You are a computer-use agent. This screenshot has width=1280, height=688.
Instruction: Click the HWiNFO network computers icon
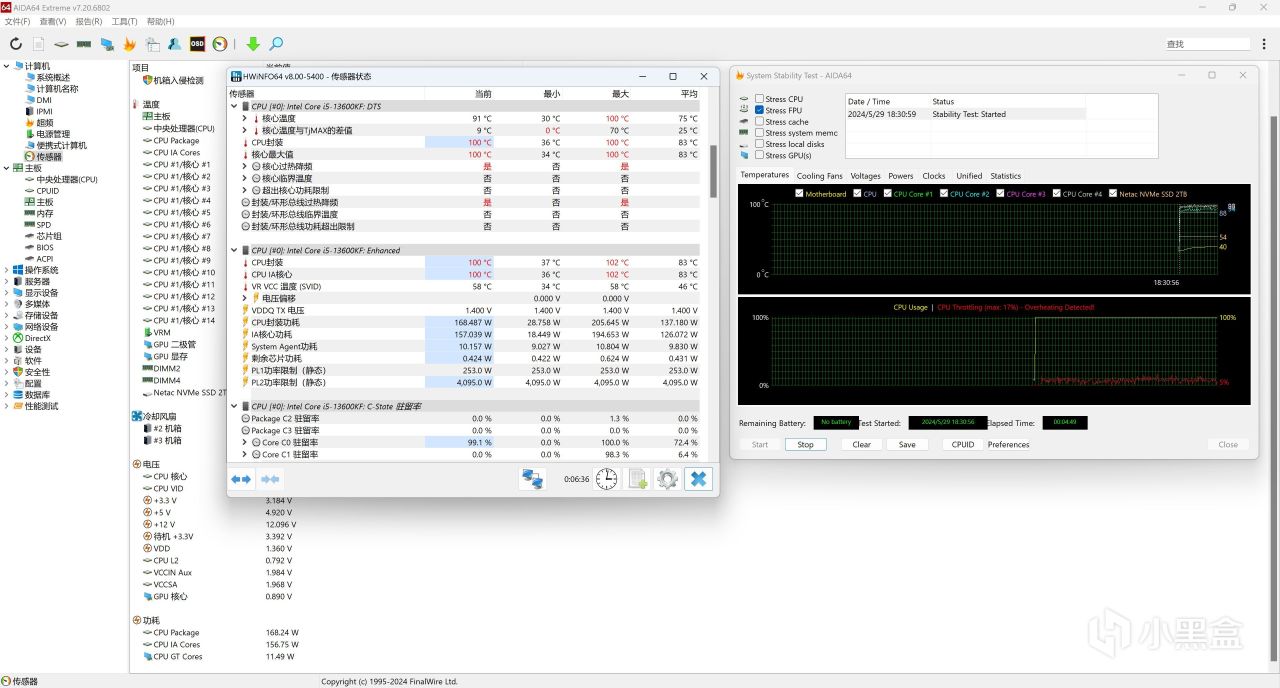532,479
